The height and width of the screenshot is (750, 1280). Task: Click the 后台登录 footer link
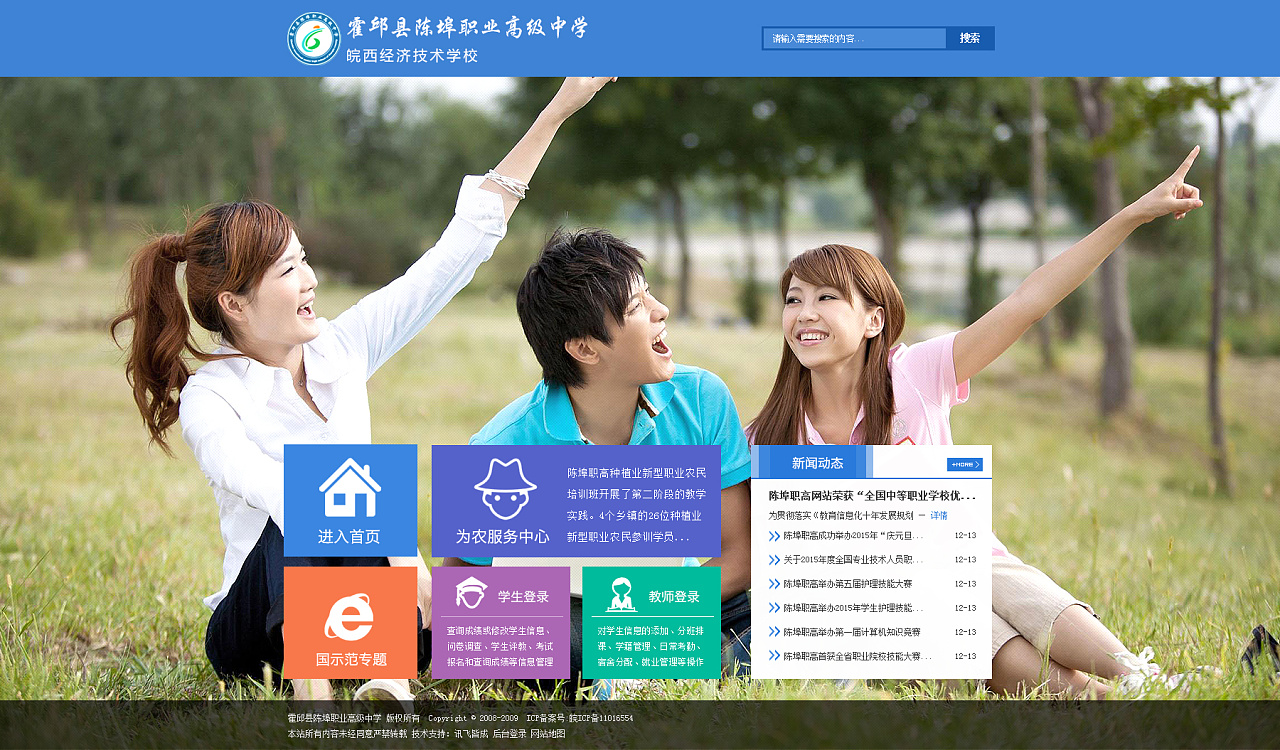click(509, 734)
